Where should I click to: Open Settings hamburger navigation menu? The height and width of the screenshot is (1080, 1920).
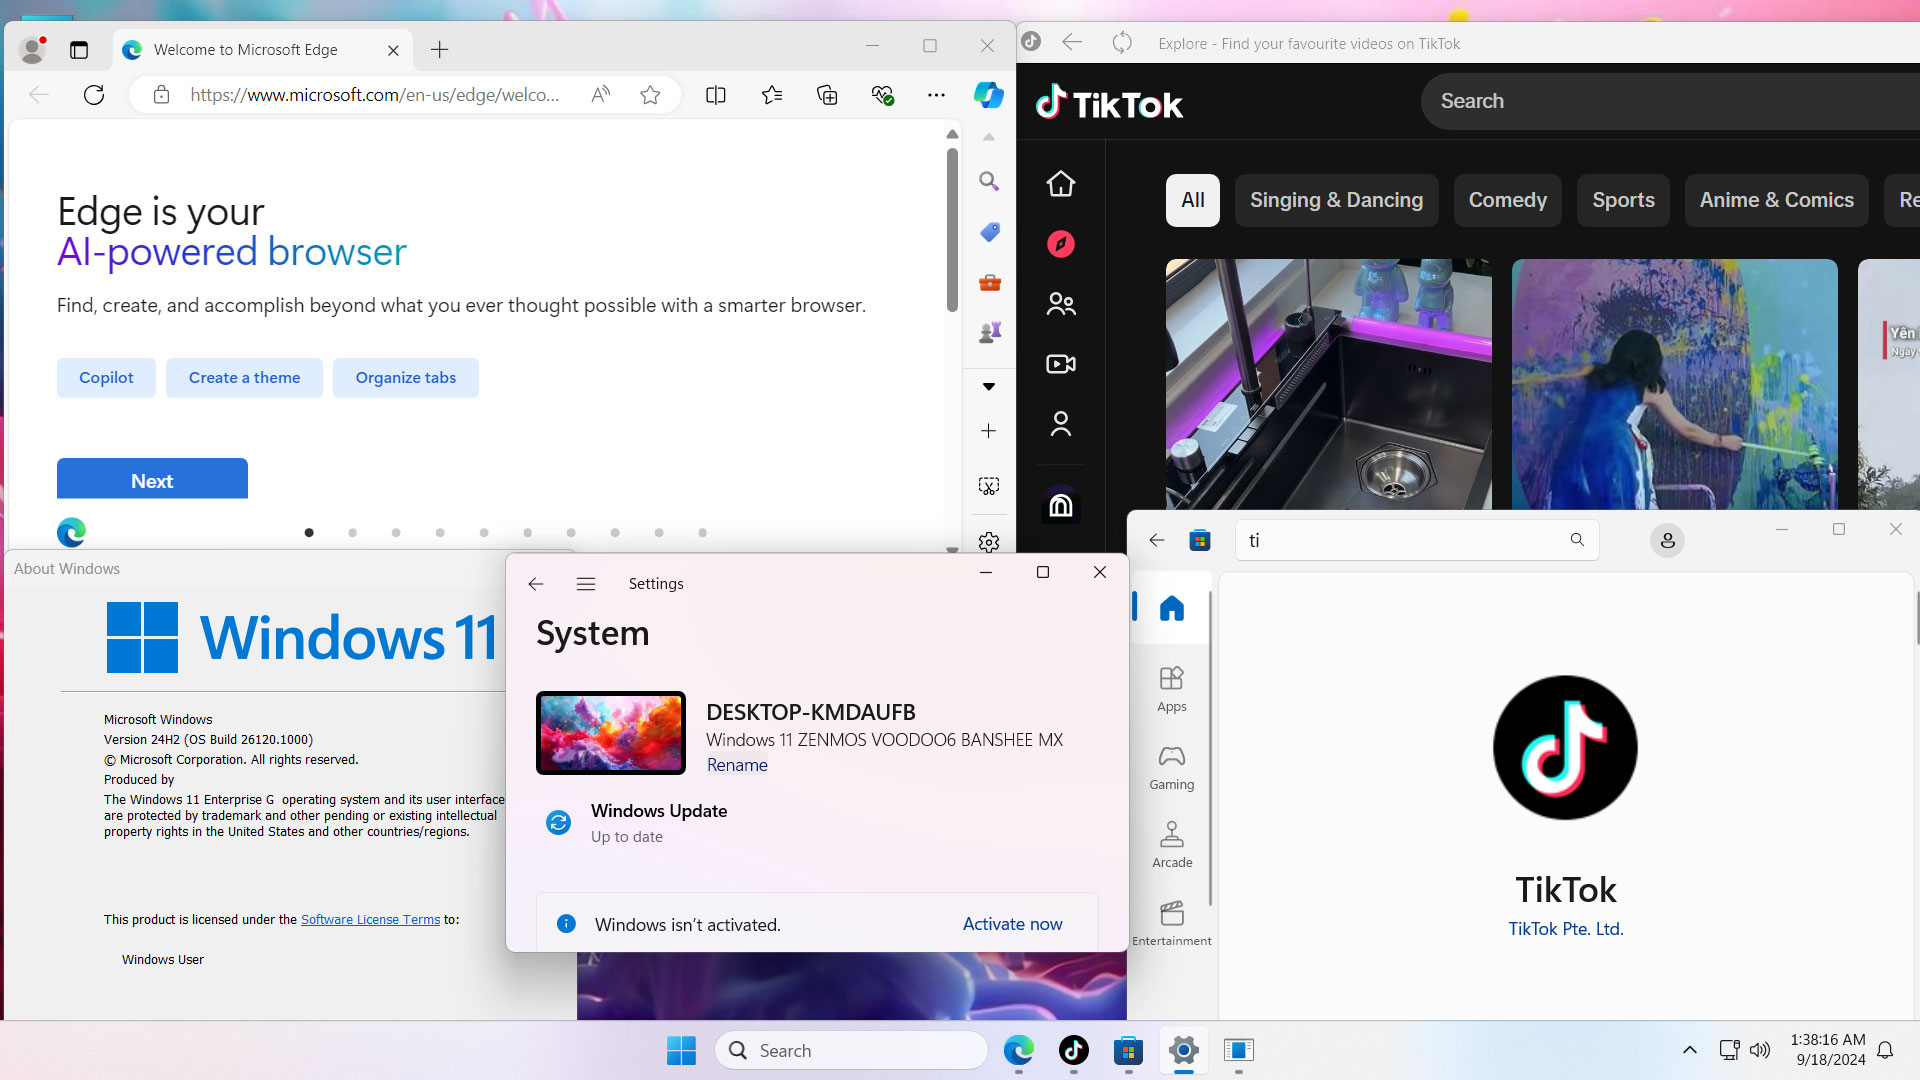(586, 584)
